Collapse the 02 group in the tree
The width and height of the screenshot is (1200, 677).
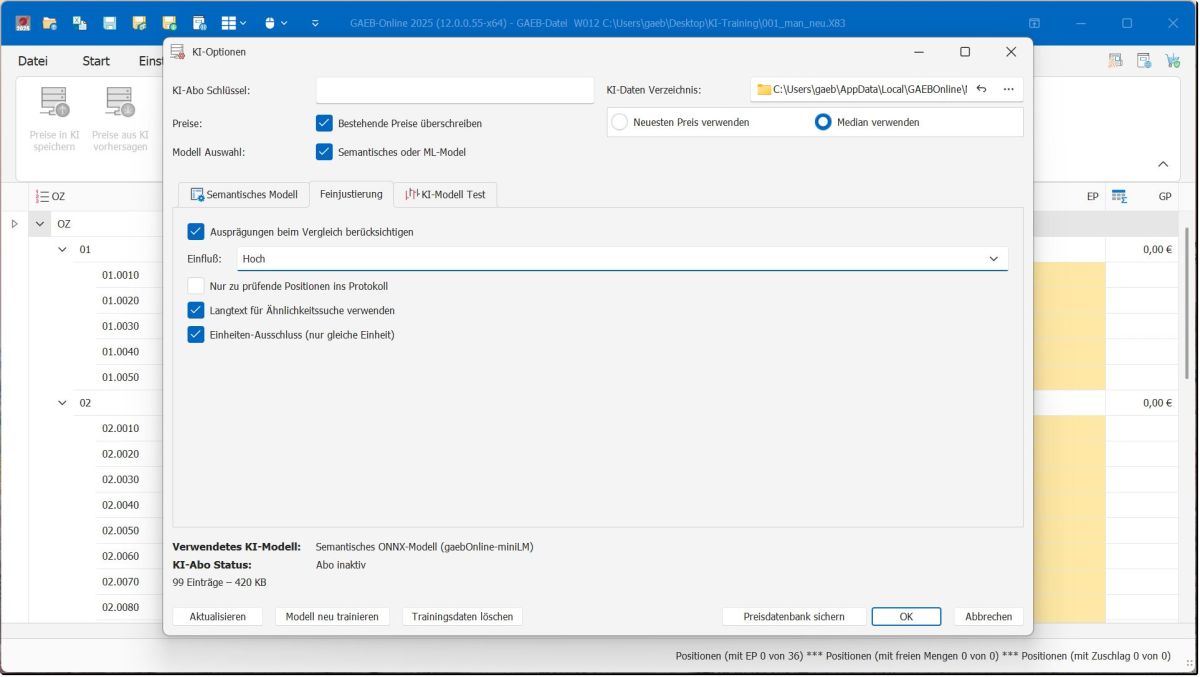click(x=62, y=403)
